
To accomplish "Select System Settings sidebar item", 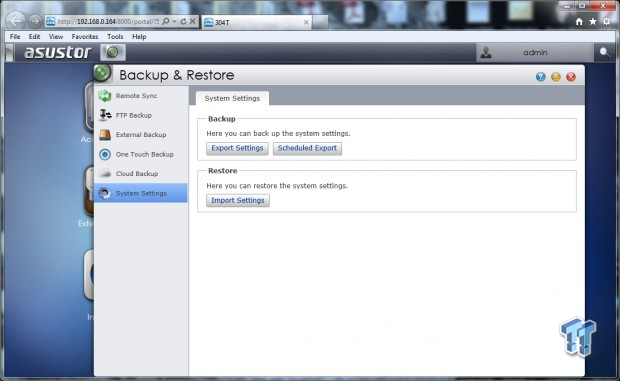I will (x=141, y=193).
